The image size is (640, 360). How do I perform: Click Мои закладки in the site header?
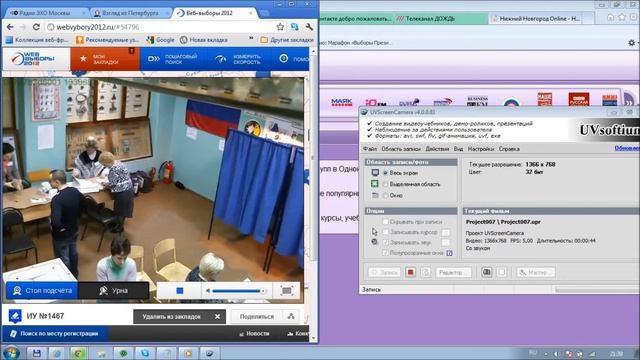point(105,59)
